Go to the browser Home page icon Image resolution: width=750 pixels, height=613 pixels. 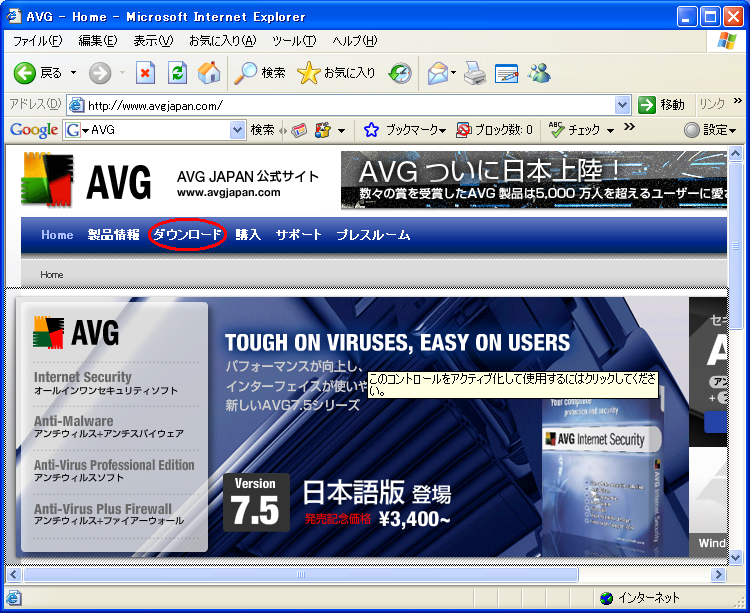pyautogui.click(x=209, y=73)
